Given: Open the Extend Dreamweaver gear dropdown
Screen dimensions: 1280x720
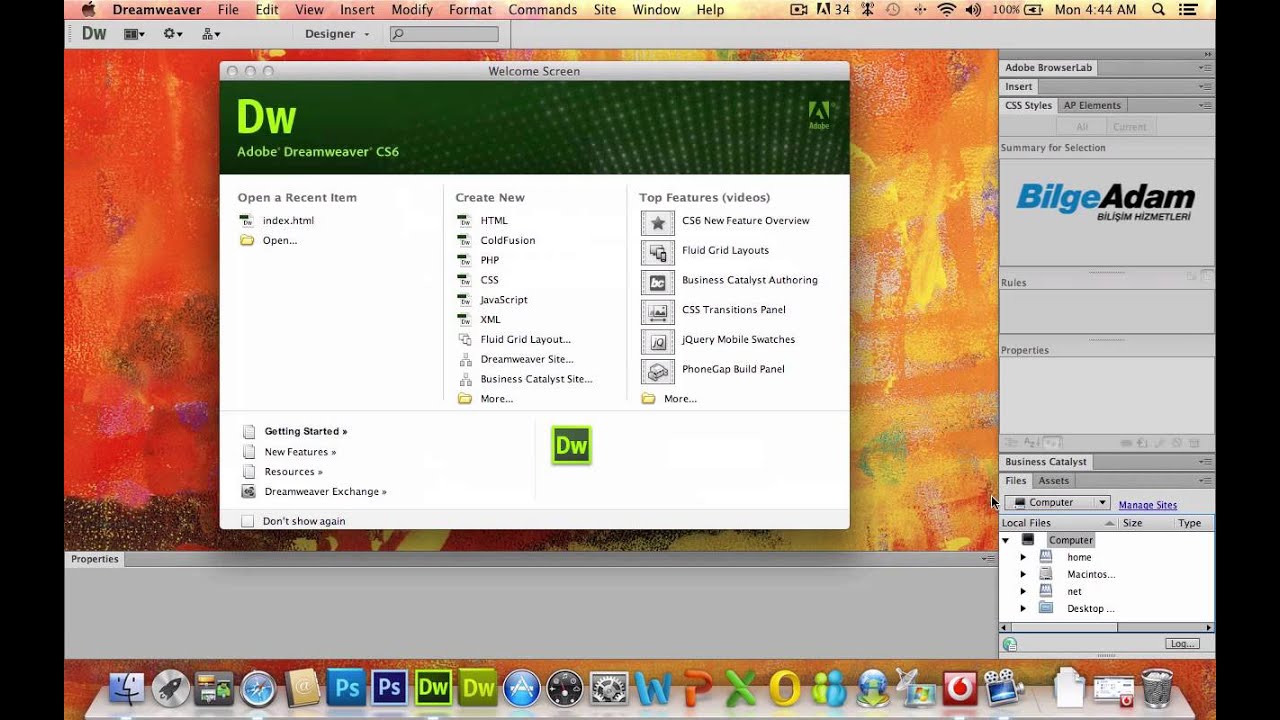Looking at the screenshot, I should (173, 34).
